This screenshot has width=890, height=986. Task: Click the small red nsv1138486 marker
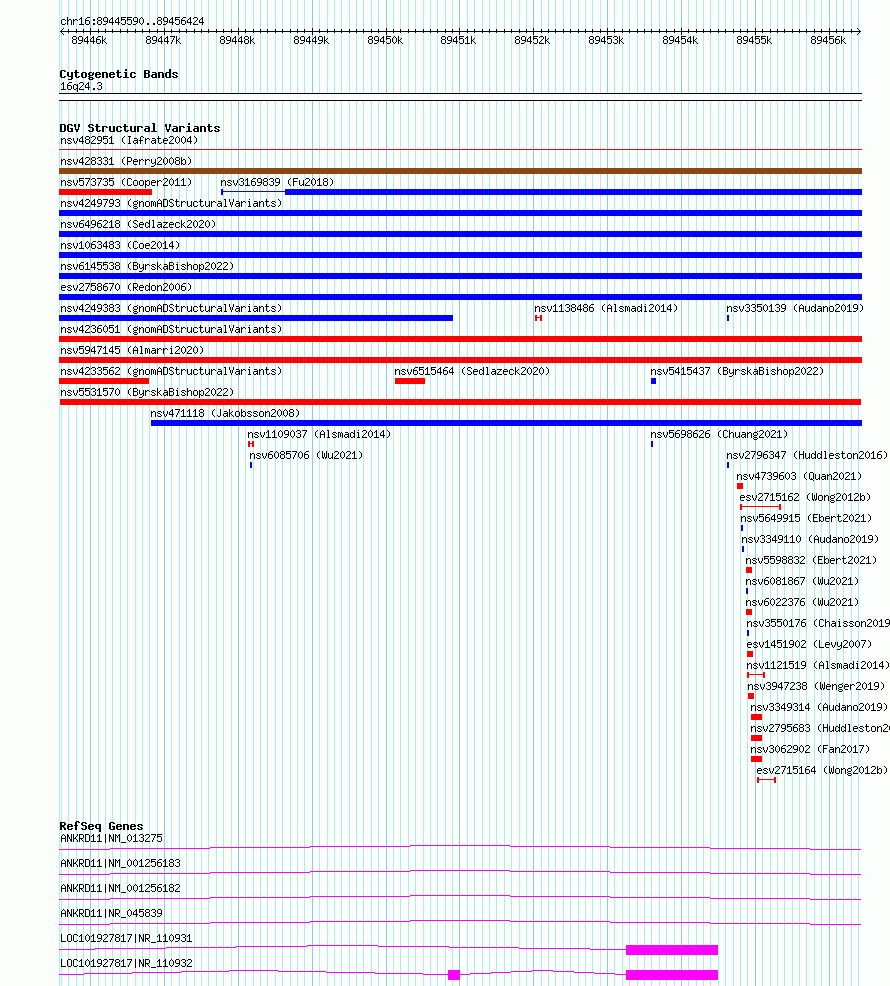[538, 318]
